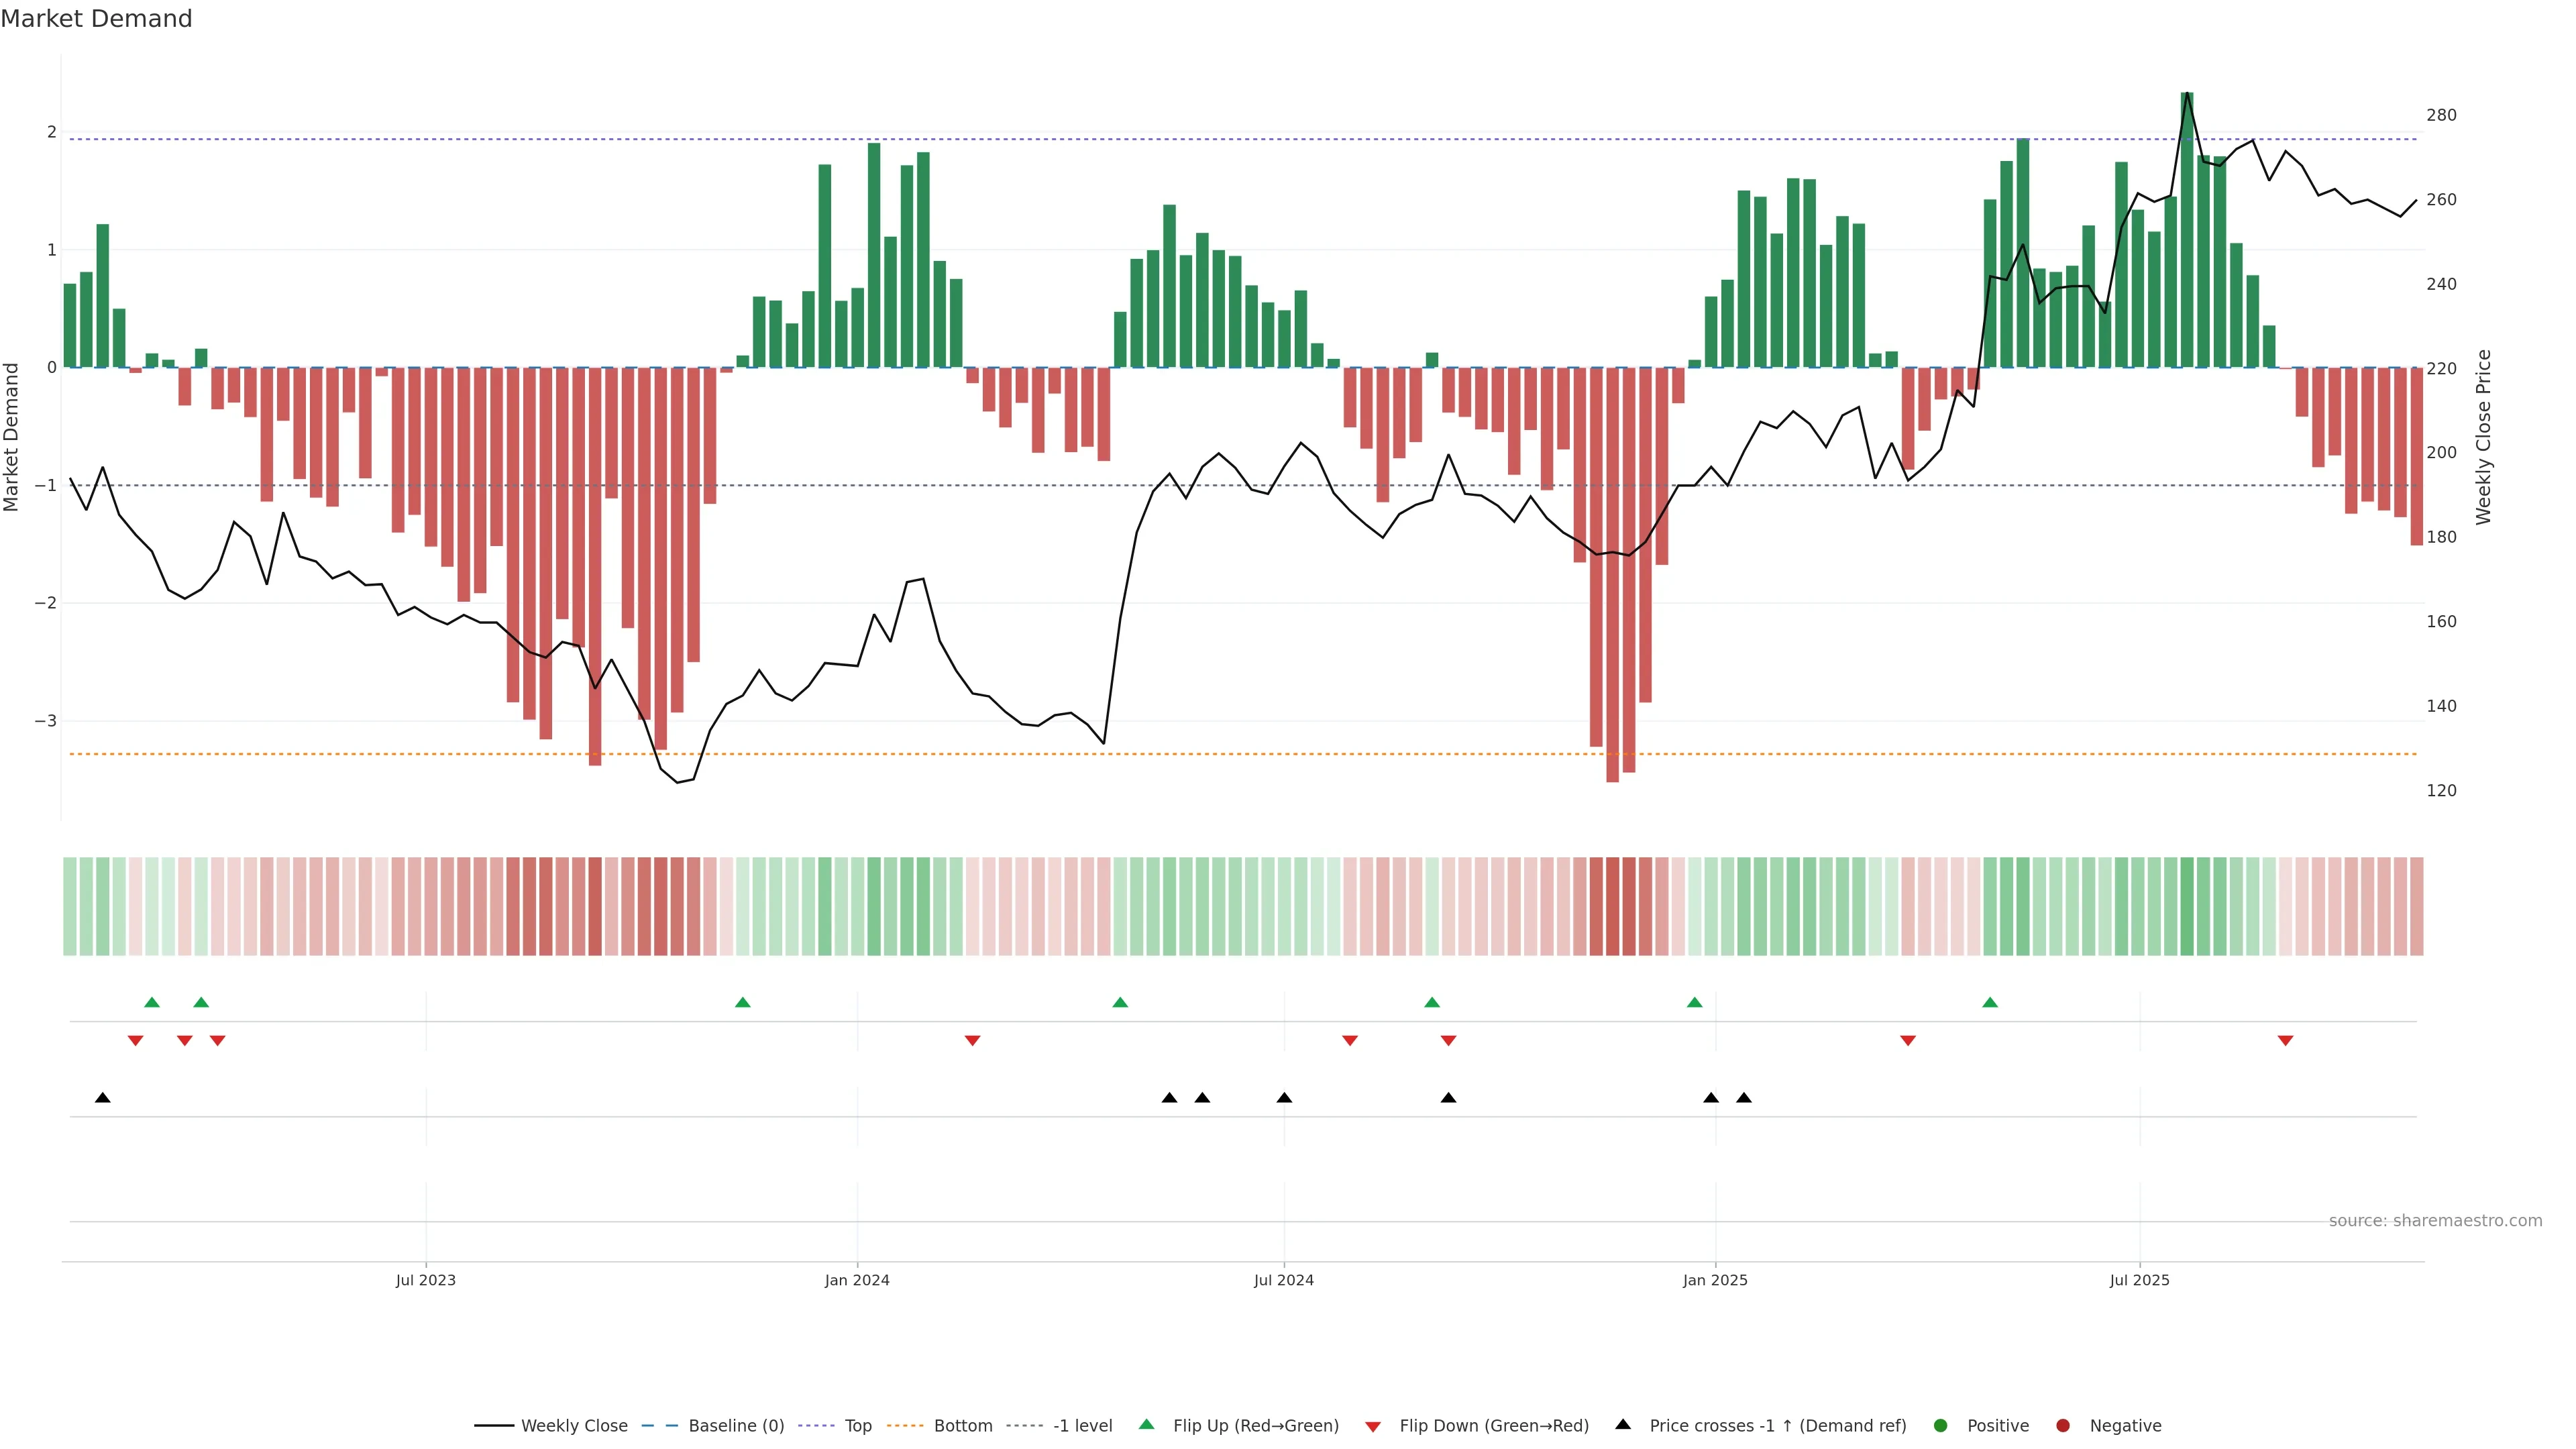The image size is (2576, 1449).
Task: Click the green Flip Up legend triangle
Action: (1146, 1424)
